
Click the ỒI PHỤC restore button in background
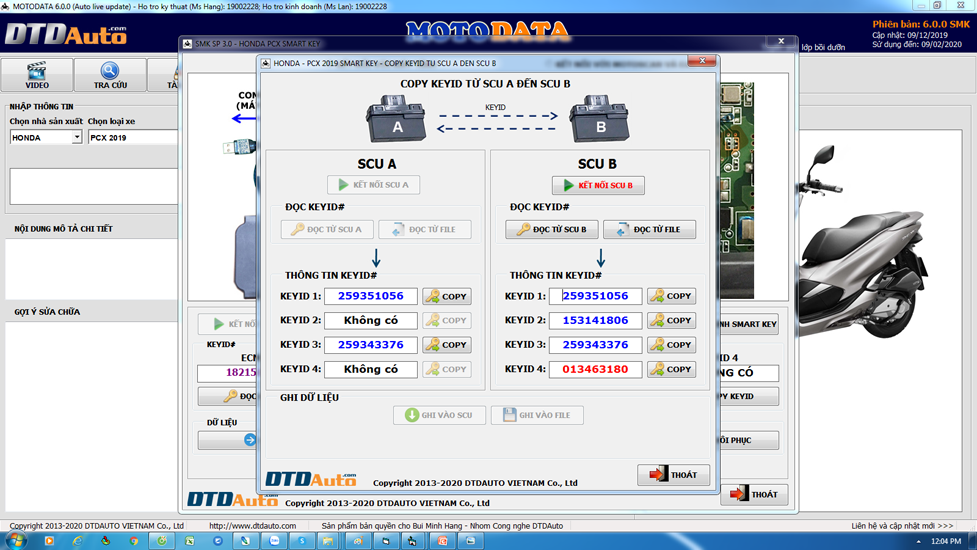click(x=747, y=440)
